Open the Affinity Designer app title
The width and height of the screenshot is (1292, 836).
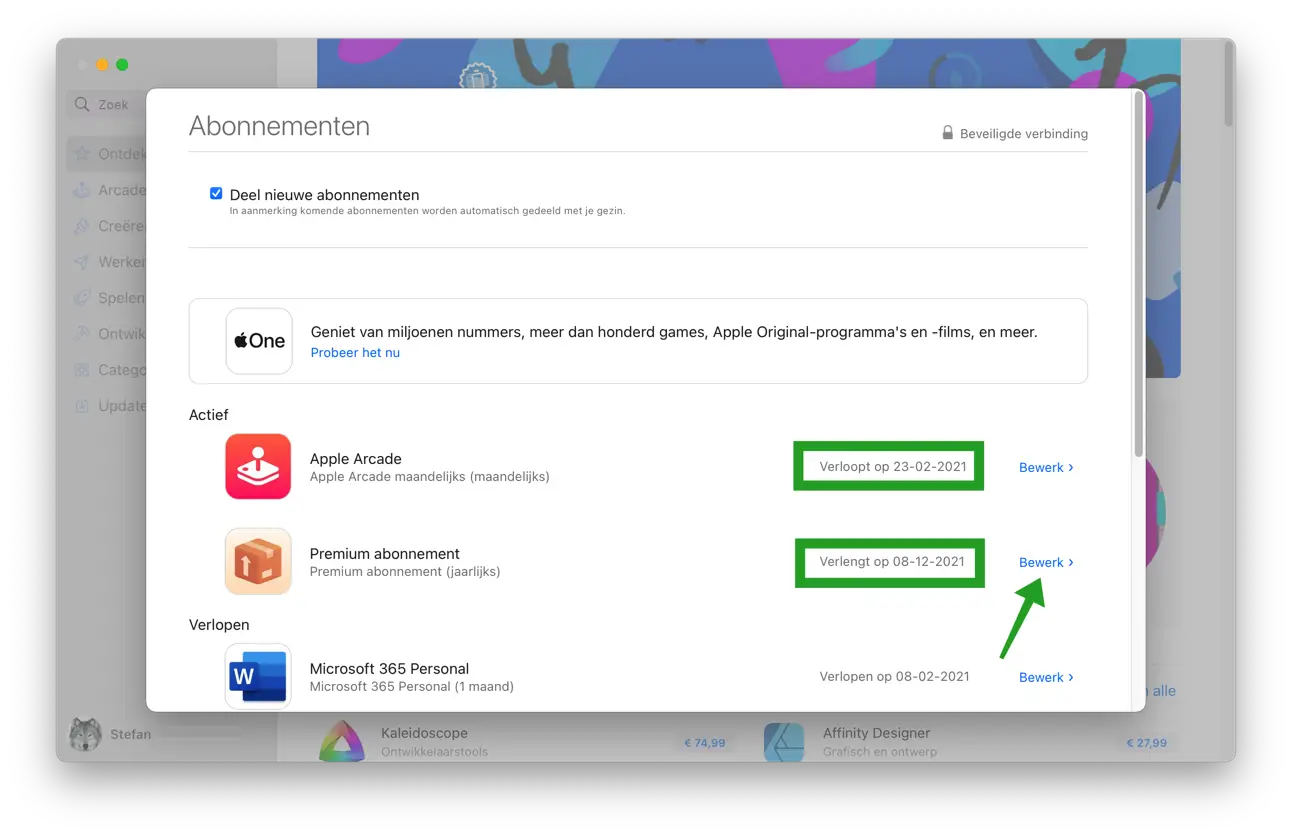click(x=876, y=733)
